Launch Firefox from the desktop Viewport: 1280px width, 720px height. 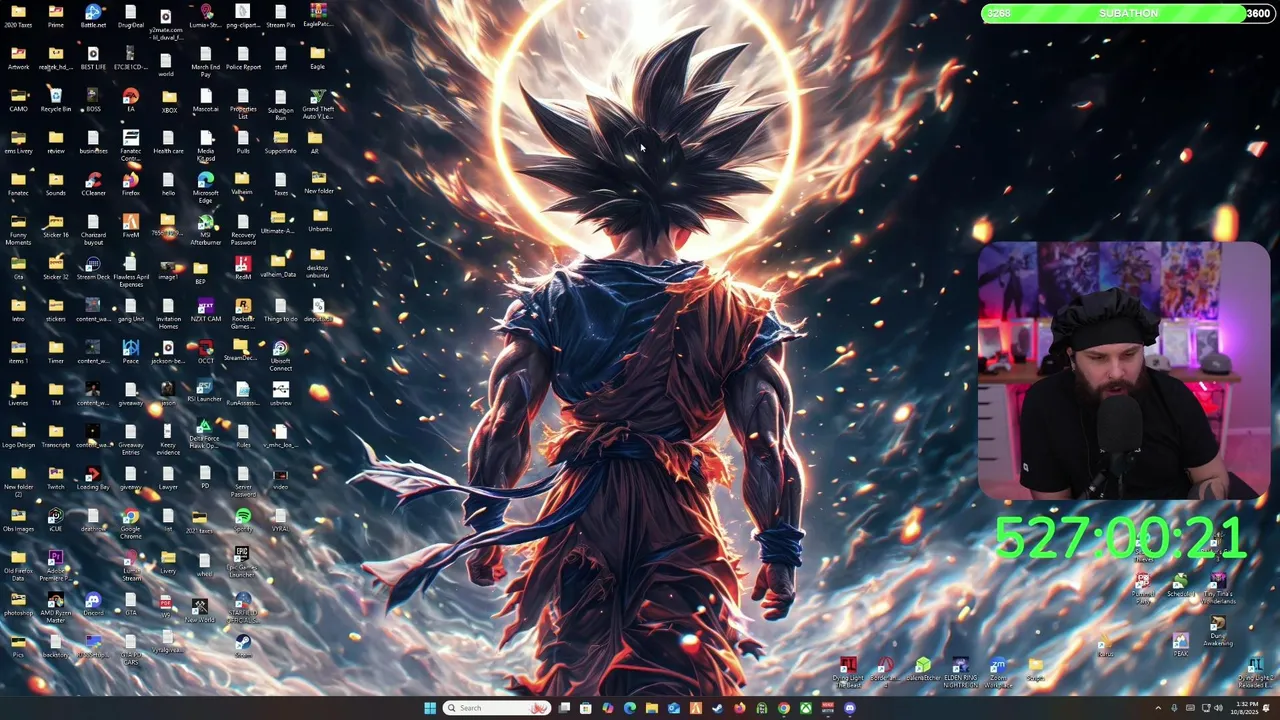[131, 185]
